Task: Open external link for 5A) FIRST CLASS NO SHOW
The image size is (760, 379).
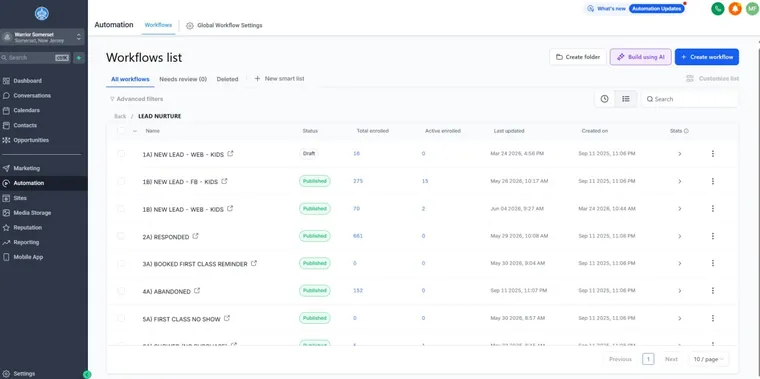Action: 227,319
